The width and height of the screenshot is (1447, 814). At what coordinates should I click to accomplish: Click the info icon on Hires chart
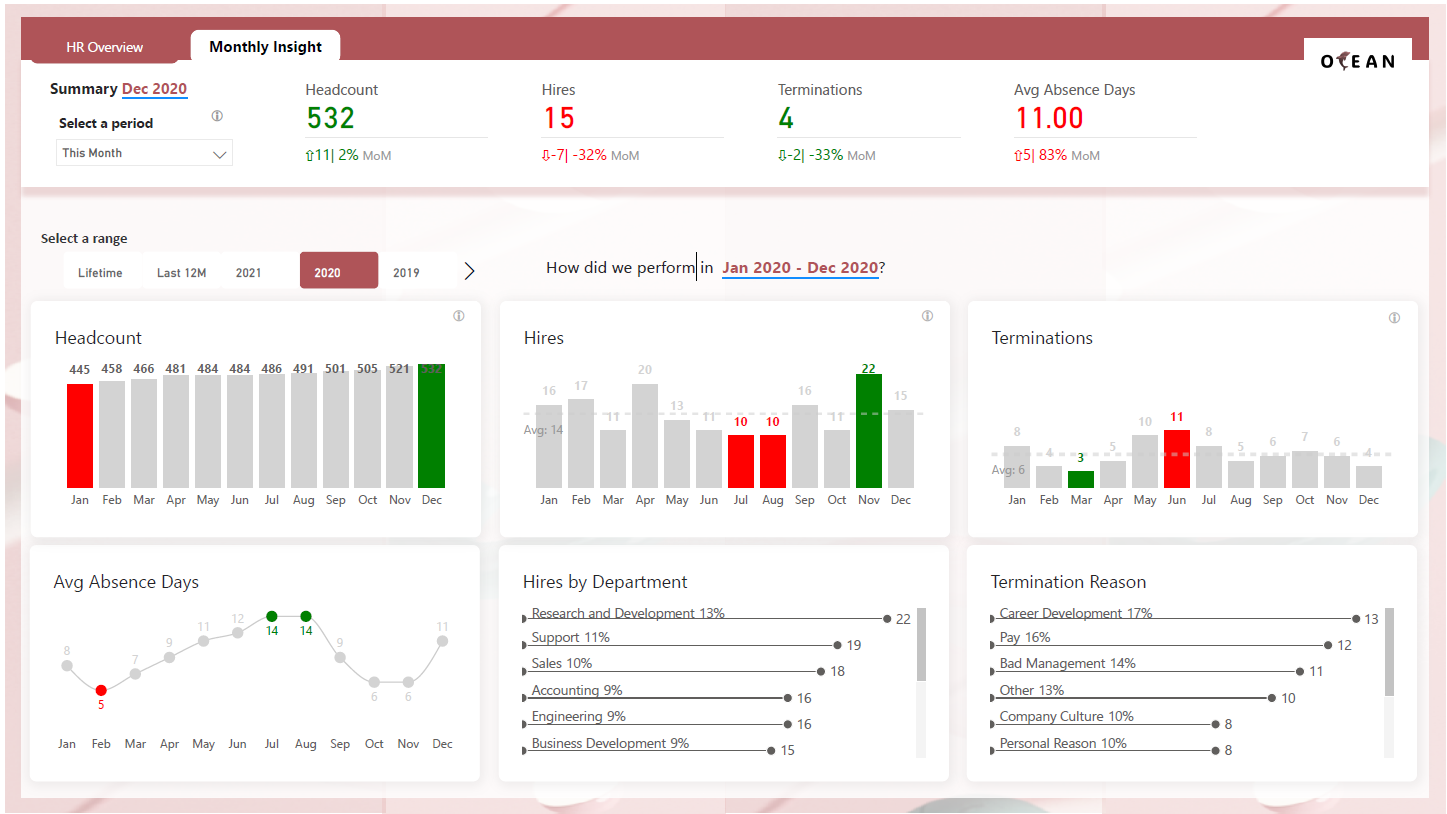click(927, 316)
